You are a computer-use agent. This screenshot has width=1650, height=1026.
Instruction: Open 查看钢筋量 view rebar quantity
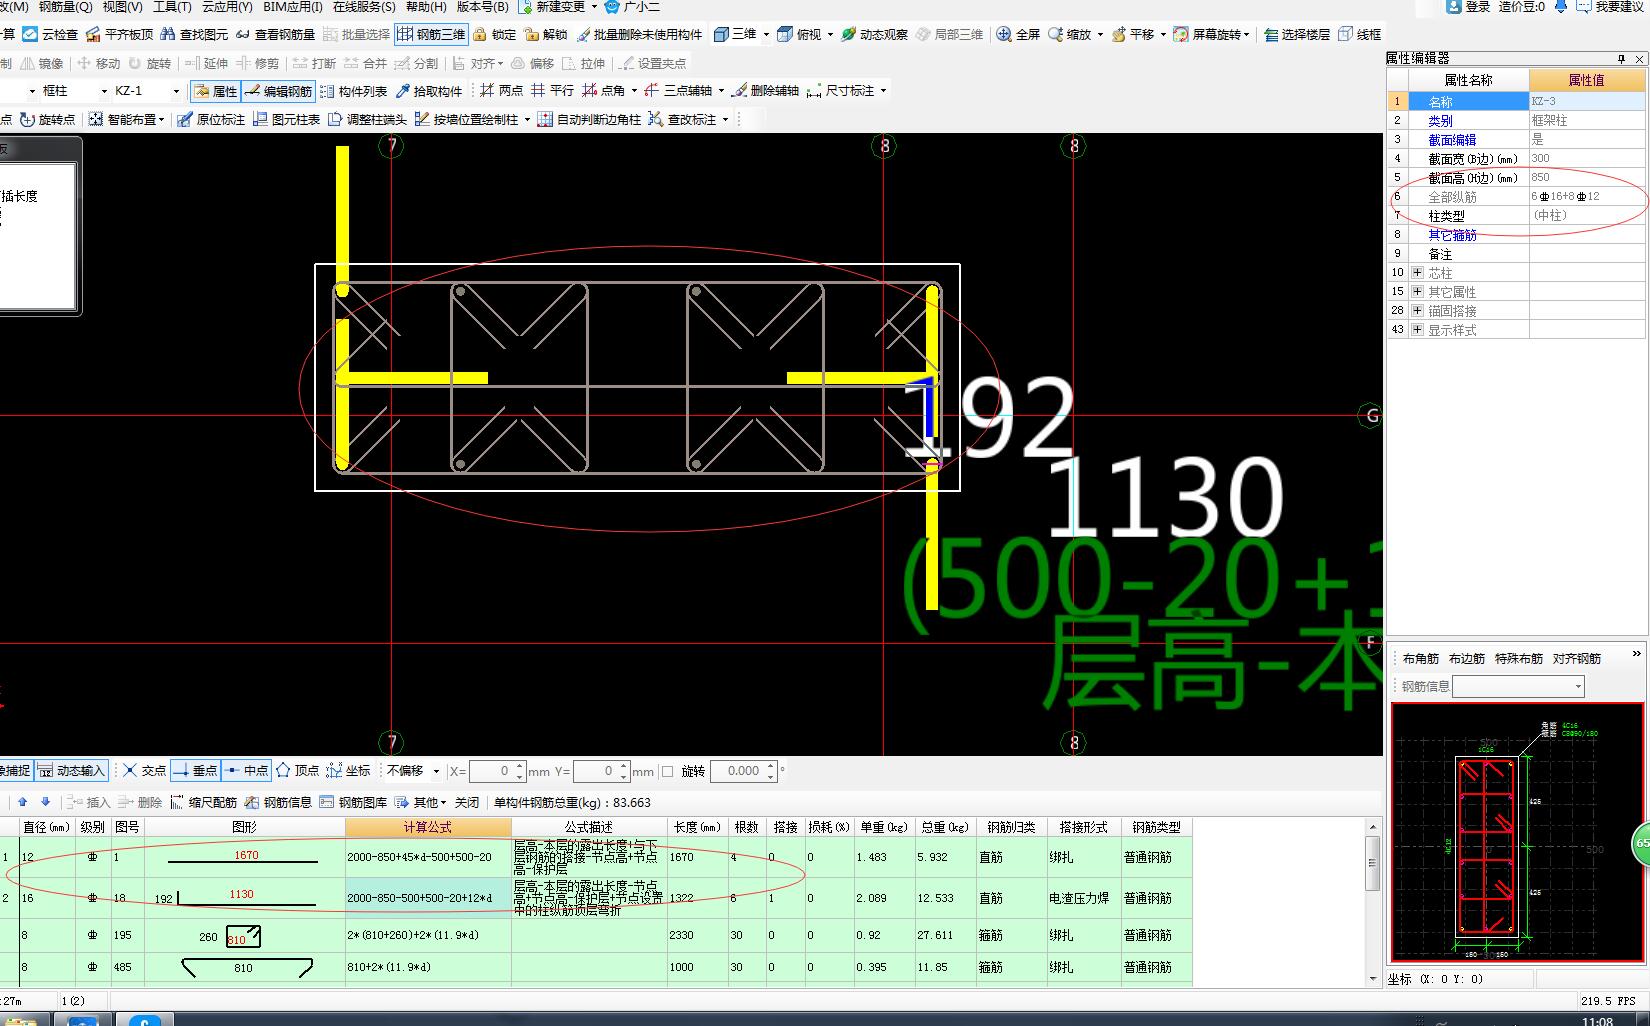point(276,34)
